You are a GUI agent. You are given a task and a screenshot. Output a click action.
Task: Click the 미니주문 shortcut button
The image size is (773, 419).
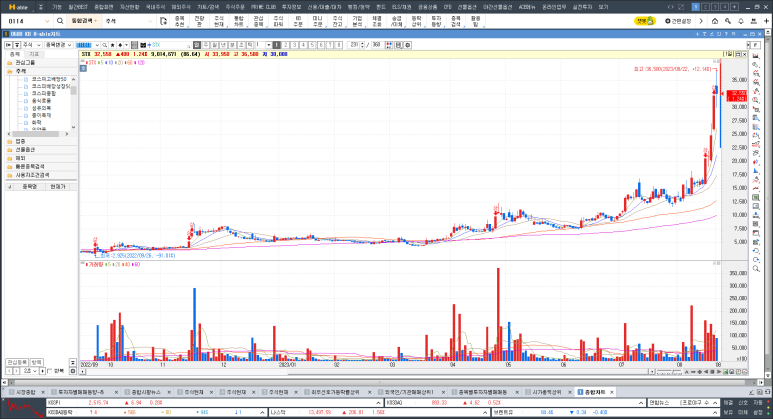tap(317, 21)
